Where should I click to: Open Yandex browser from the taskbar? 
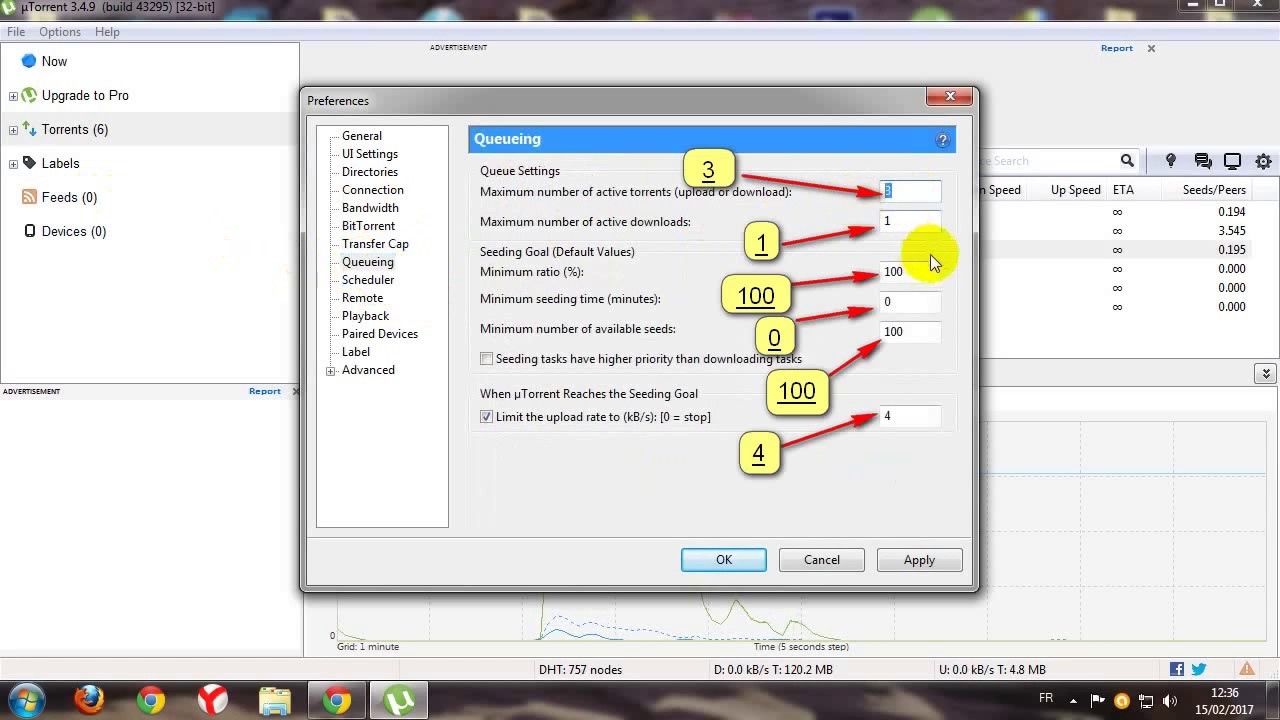[212, 700]
